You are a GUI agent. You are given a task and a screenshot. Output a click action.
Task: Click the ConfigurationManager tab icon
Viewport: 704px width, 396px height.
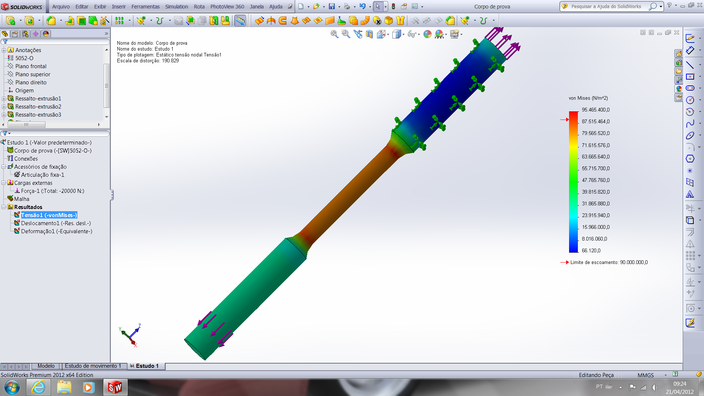tap(26, 34)
